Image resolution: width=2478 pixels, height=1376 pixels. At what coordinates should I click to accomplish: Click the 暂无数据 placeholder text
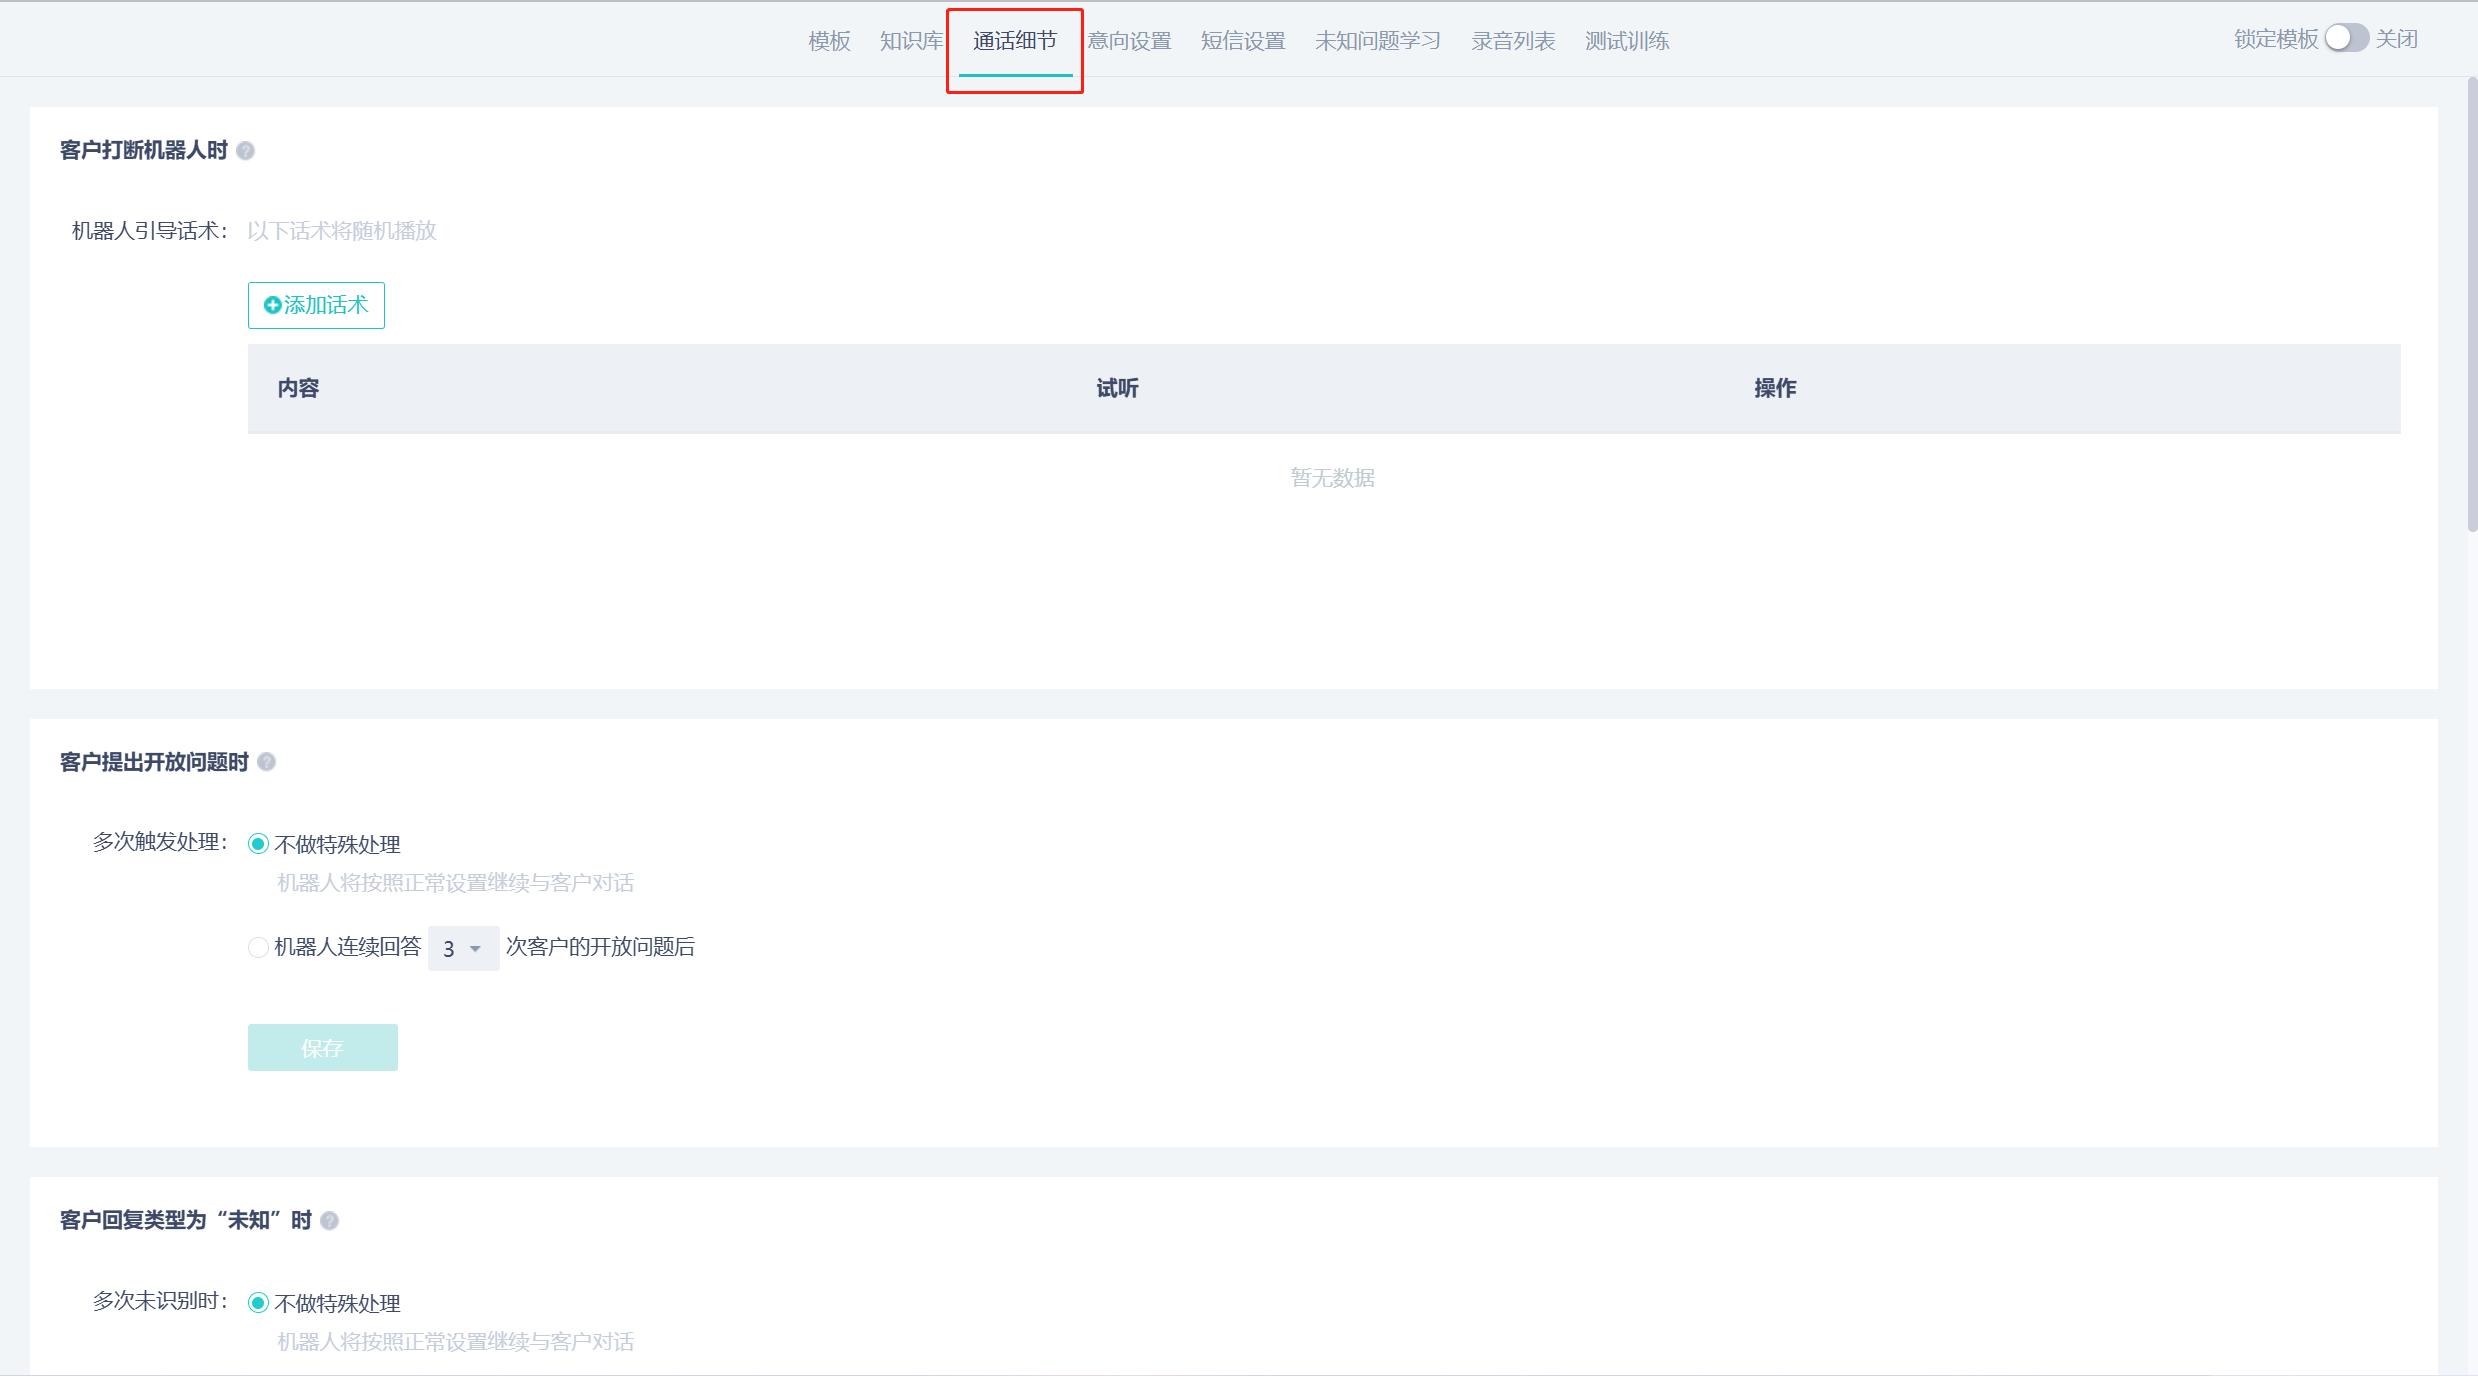tap(1333, 478)
